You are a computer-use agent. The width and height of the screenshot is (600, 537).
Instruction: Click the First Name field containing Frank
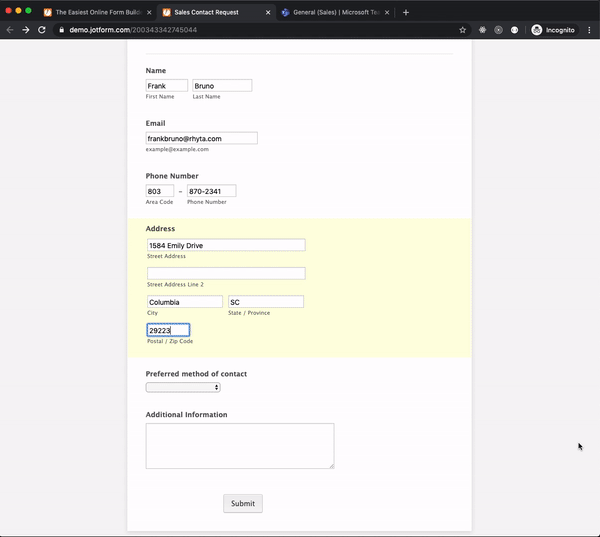click(166, 86)
